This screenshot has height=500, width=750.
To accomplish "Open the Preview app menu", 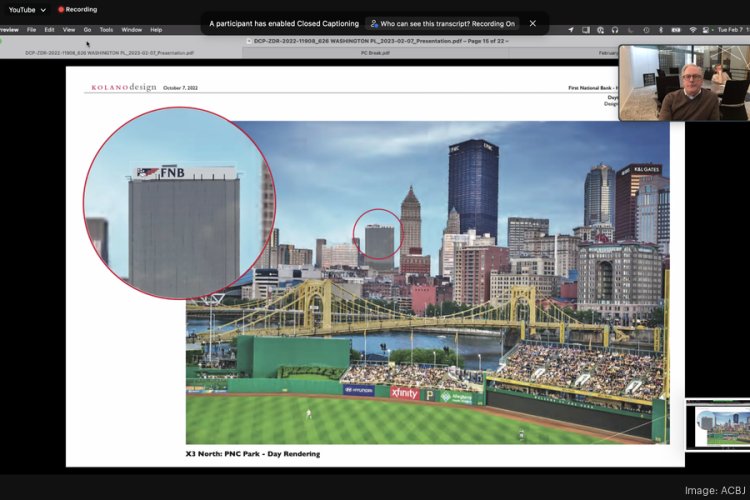I will pyautogui.click(x=9, y=30).
